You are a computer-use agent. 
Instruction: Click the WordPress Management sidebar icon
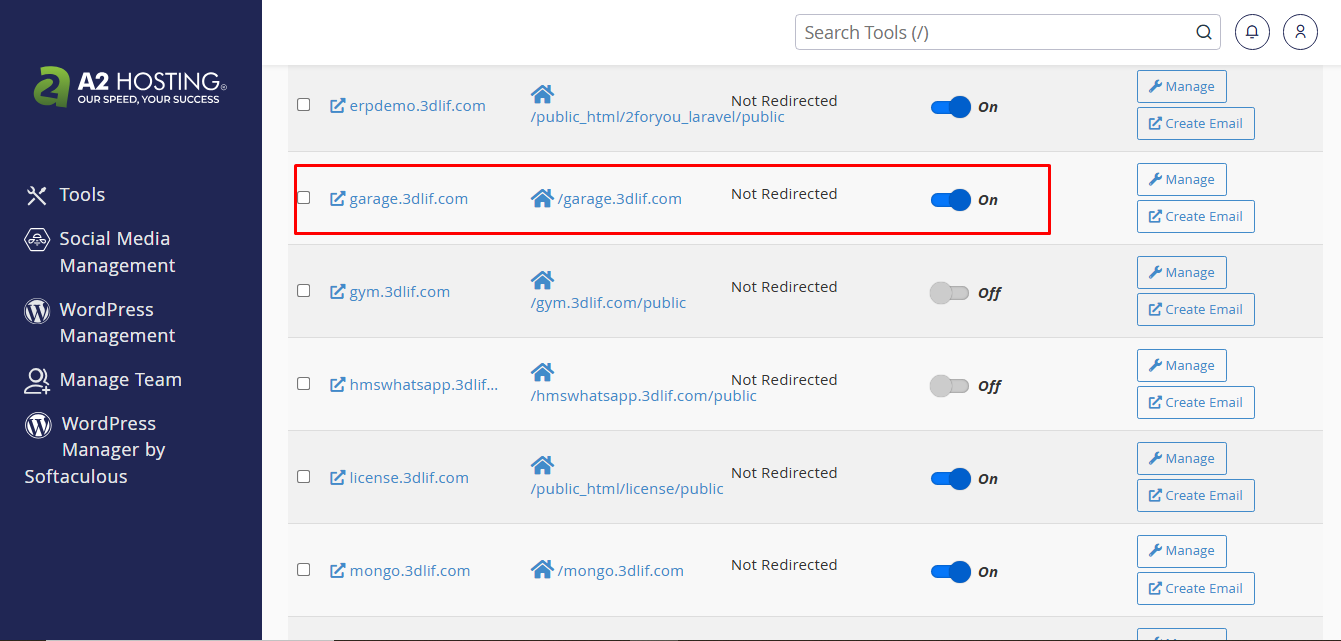click(x=36, y=309)
